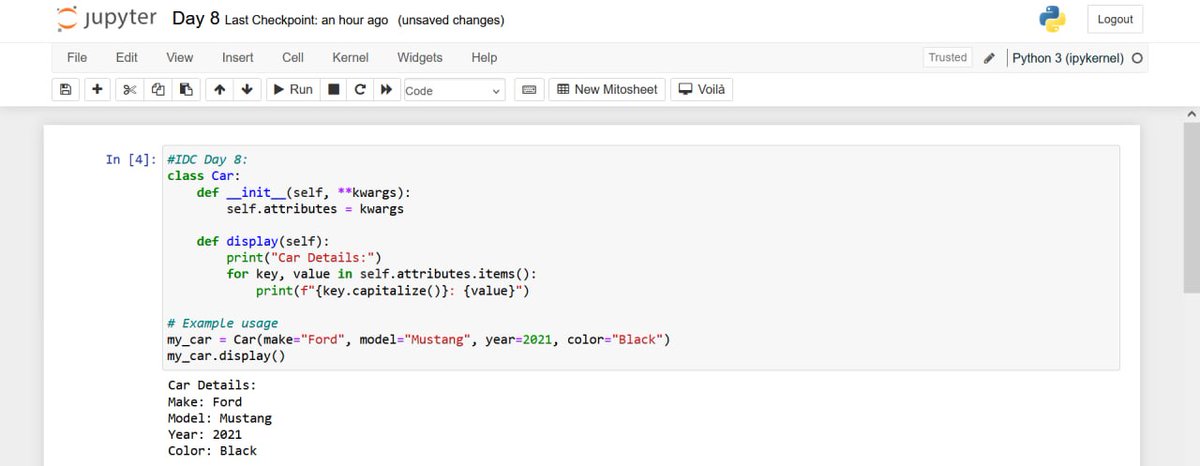Open the Cell menu
The height and width of the screenshot is (466, 1200).
293,57
